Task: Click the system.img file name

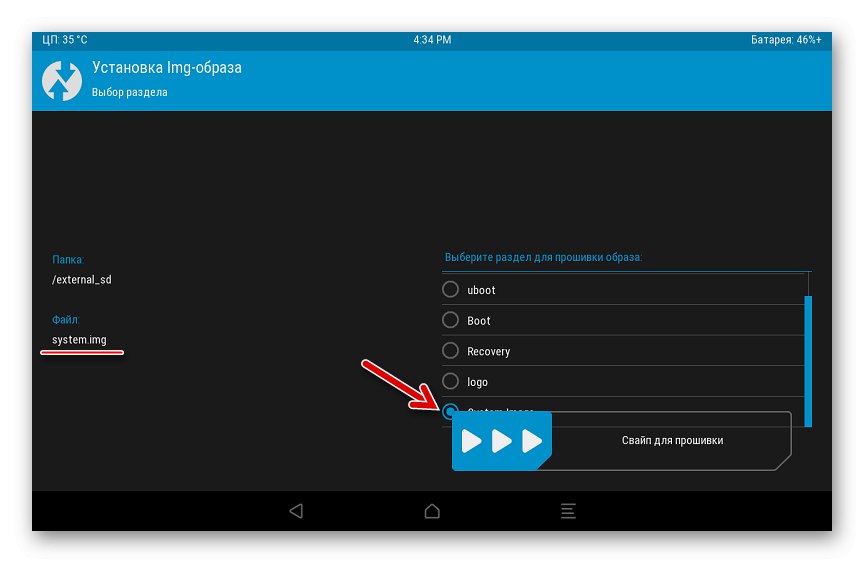Action: (x=79, y=340)
